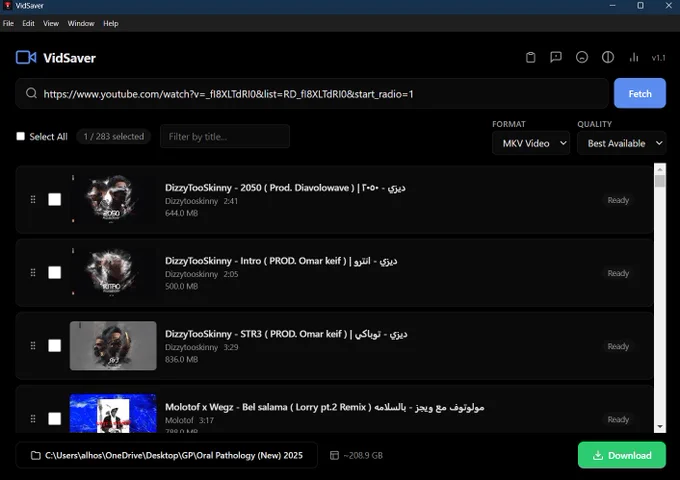Click the scrollbar down arrow
Screen dimensions: 680x480
point(660,427)
